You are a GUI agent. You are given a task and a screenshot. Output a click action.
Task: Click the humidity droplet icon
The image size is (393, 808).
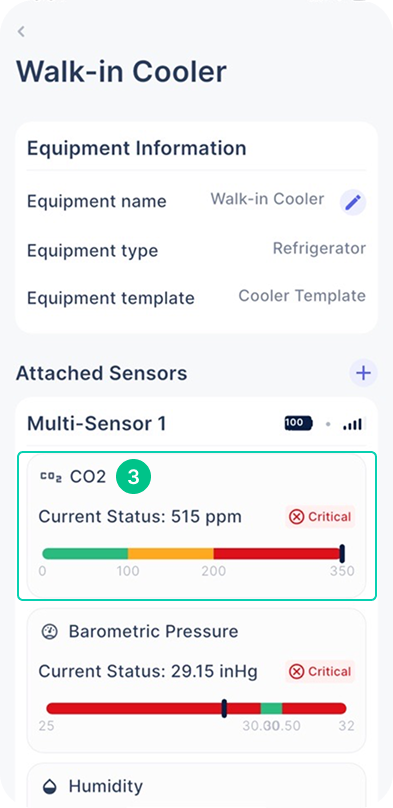tap(49, 786)
